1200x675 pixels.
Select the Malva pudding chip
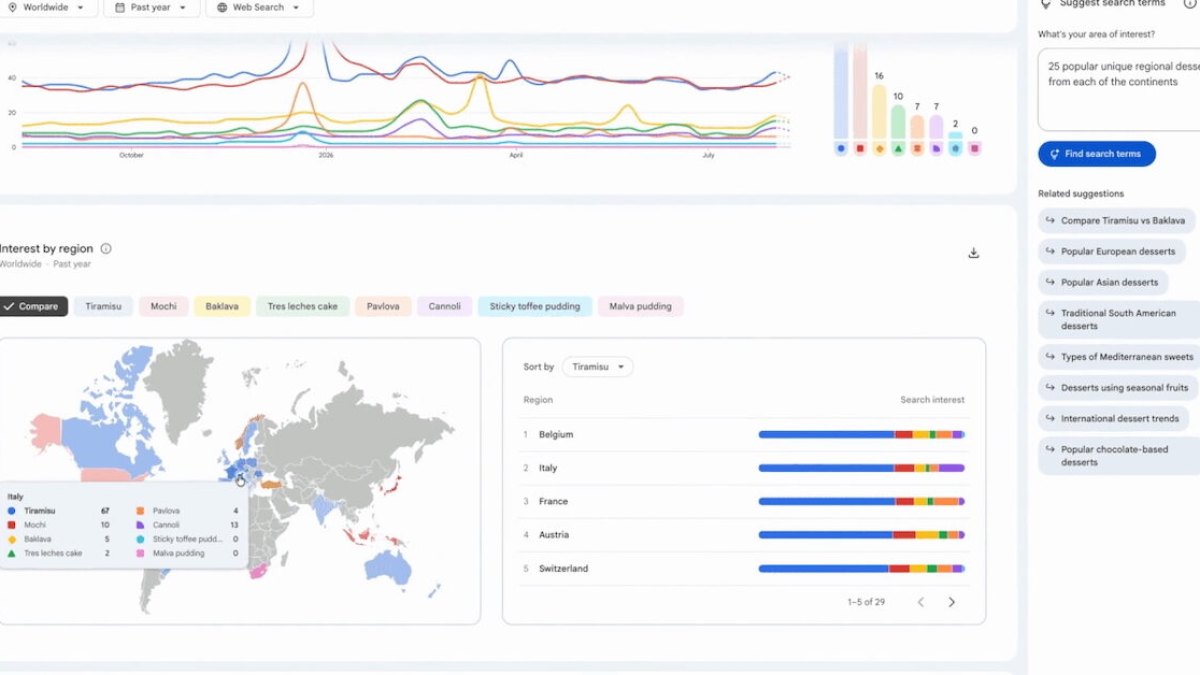coord(640,306)
